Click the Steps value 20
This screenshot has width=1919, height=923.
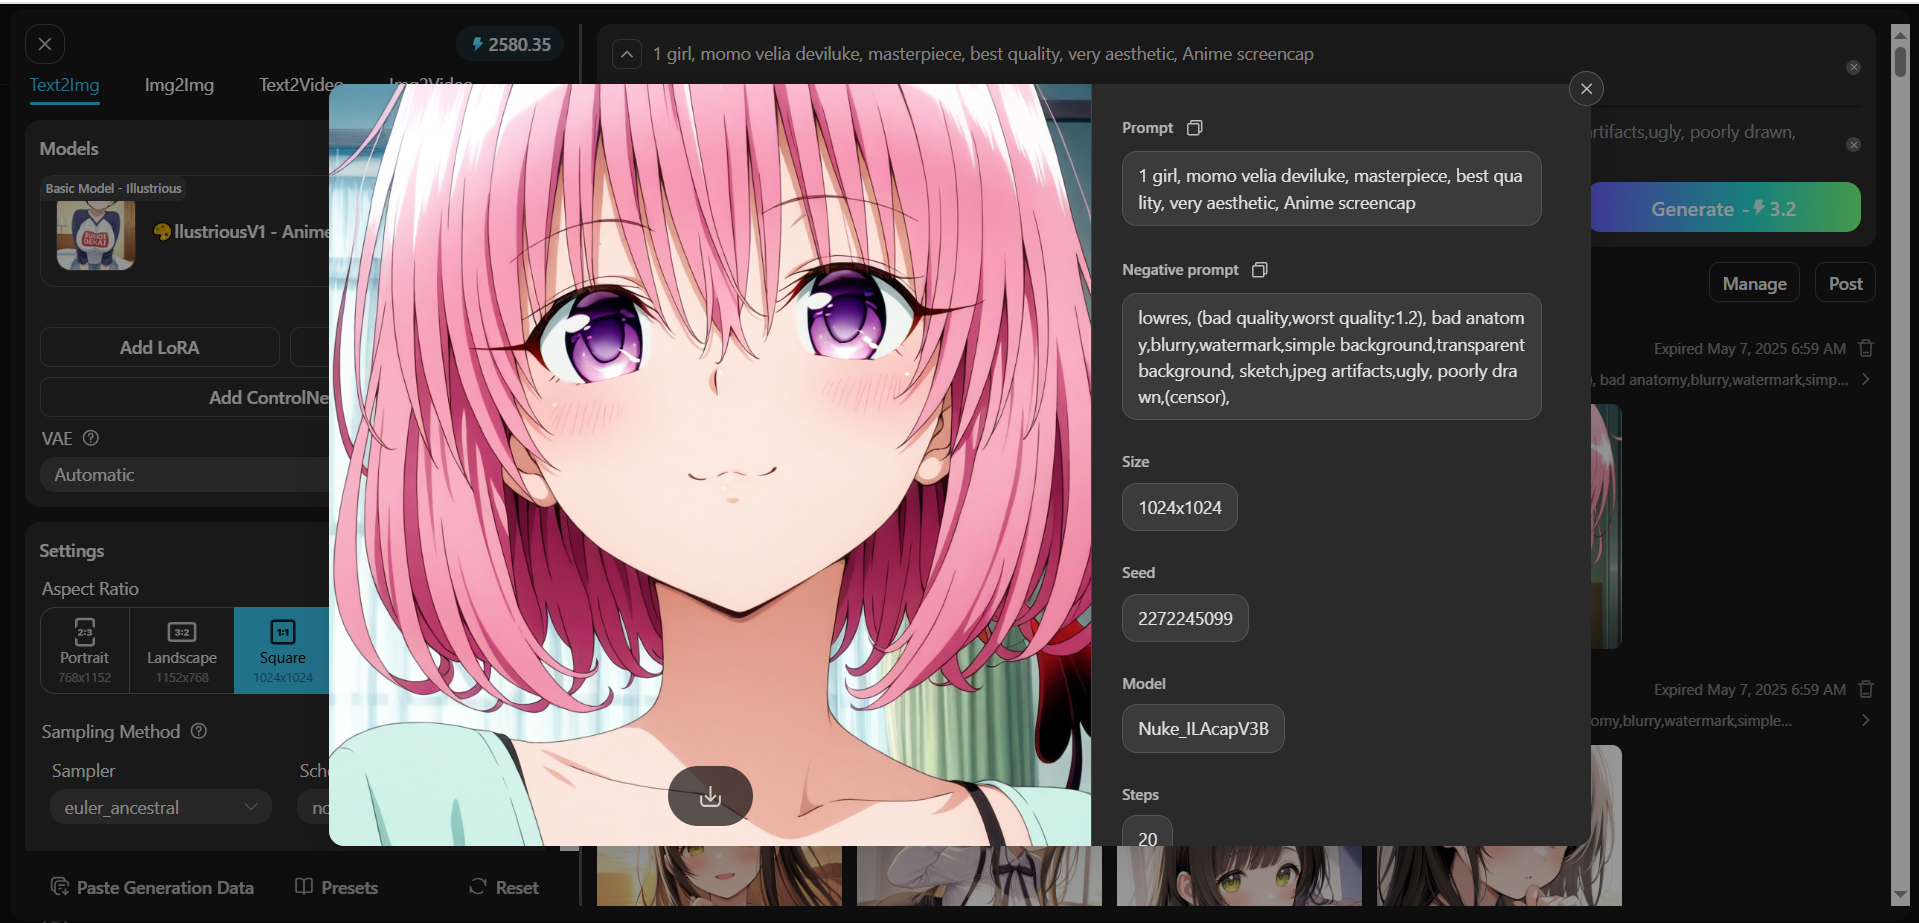(x=1148, y=831)
